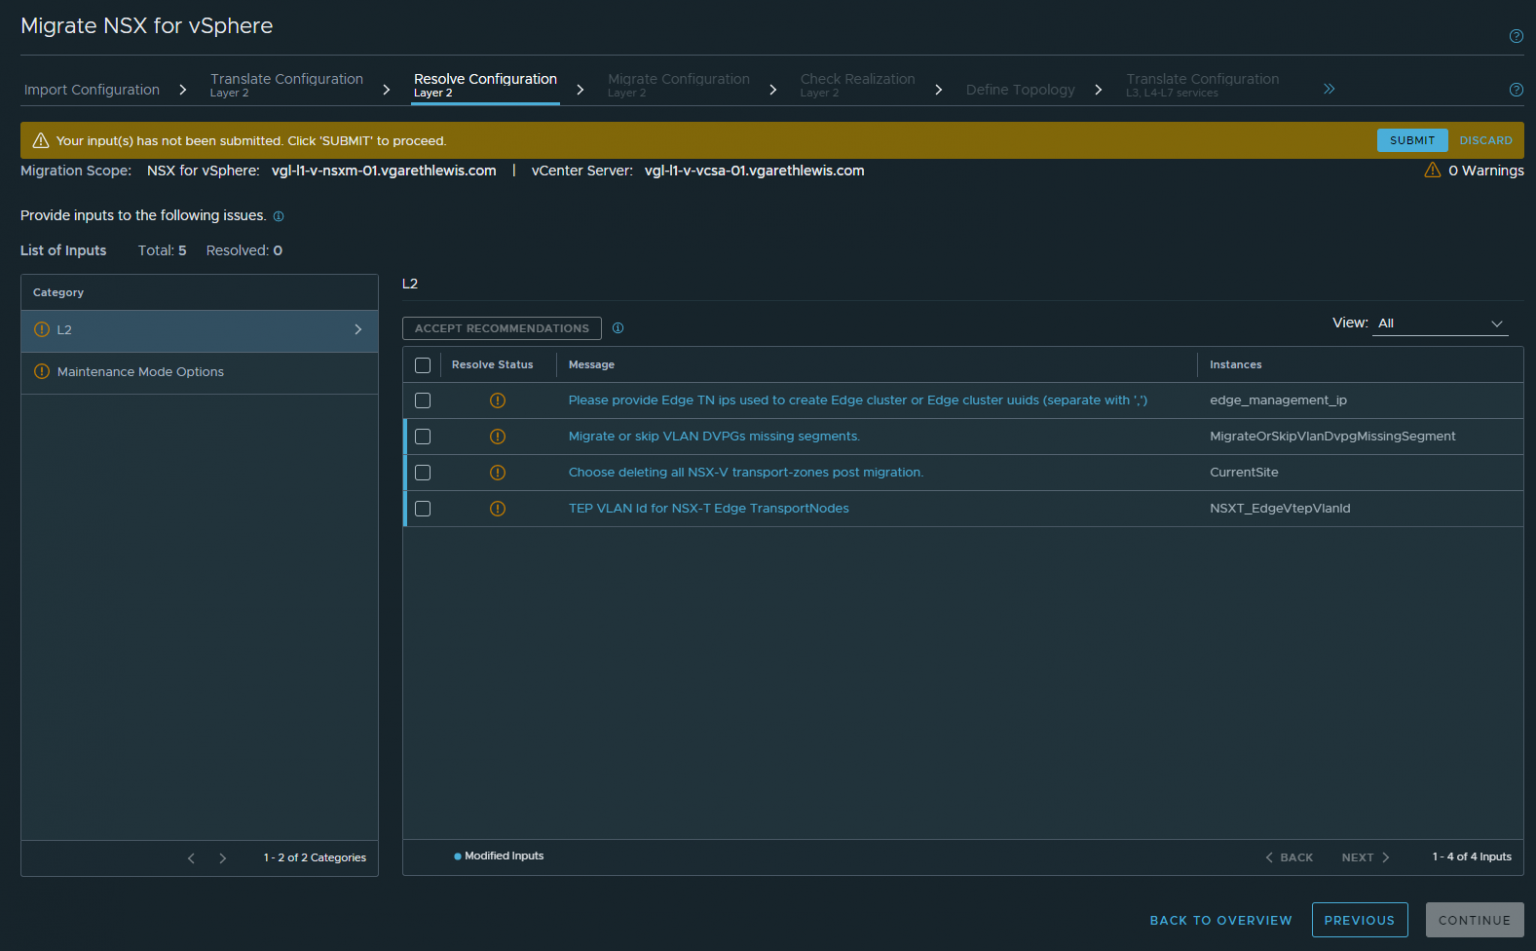Select the Migrate Configuration step

point(679,83)
